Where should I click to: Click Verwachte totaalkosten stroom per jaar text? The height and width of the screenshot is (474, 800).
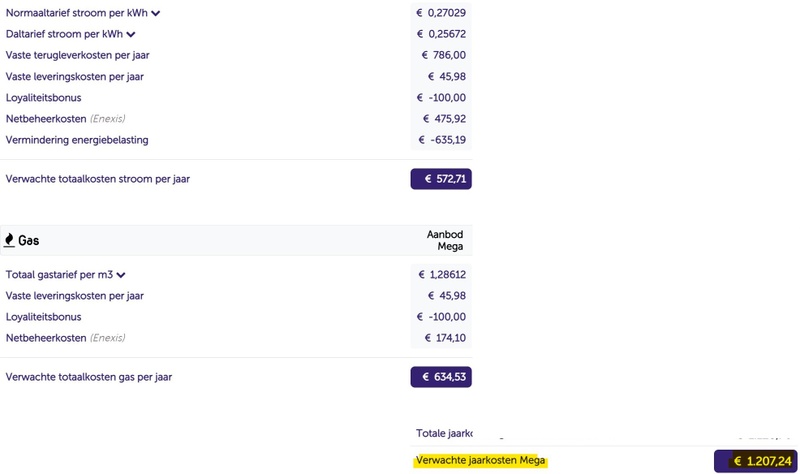[97, 179]
